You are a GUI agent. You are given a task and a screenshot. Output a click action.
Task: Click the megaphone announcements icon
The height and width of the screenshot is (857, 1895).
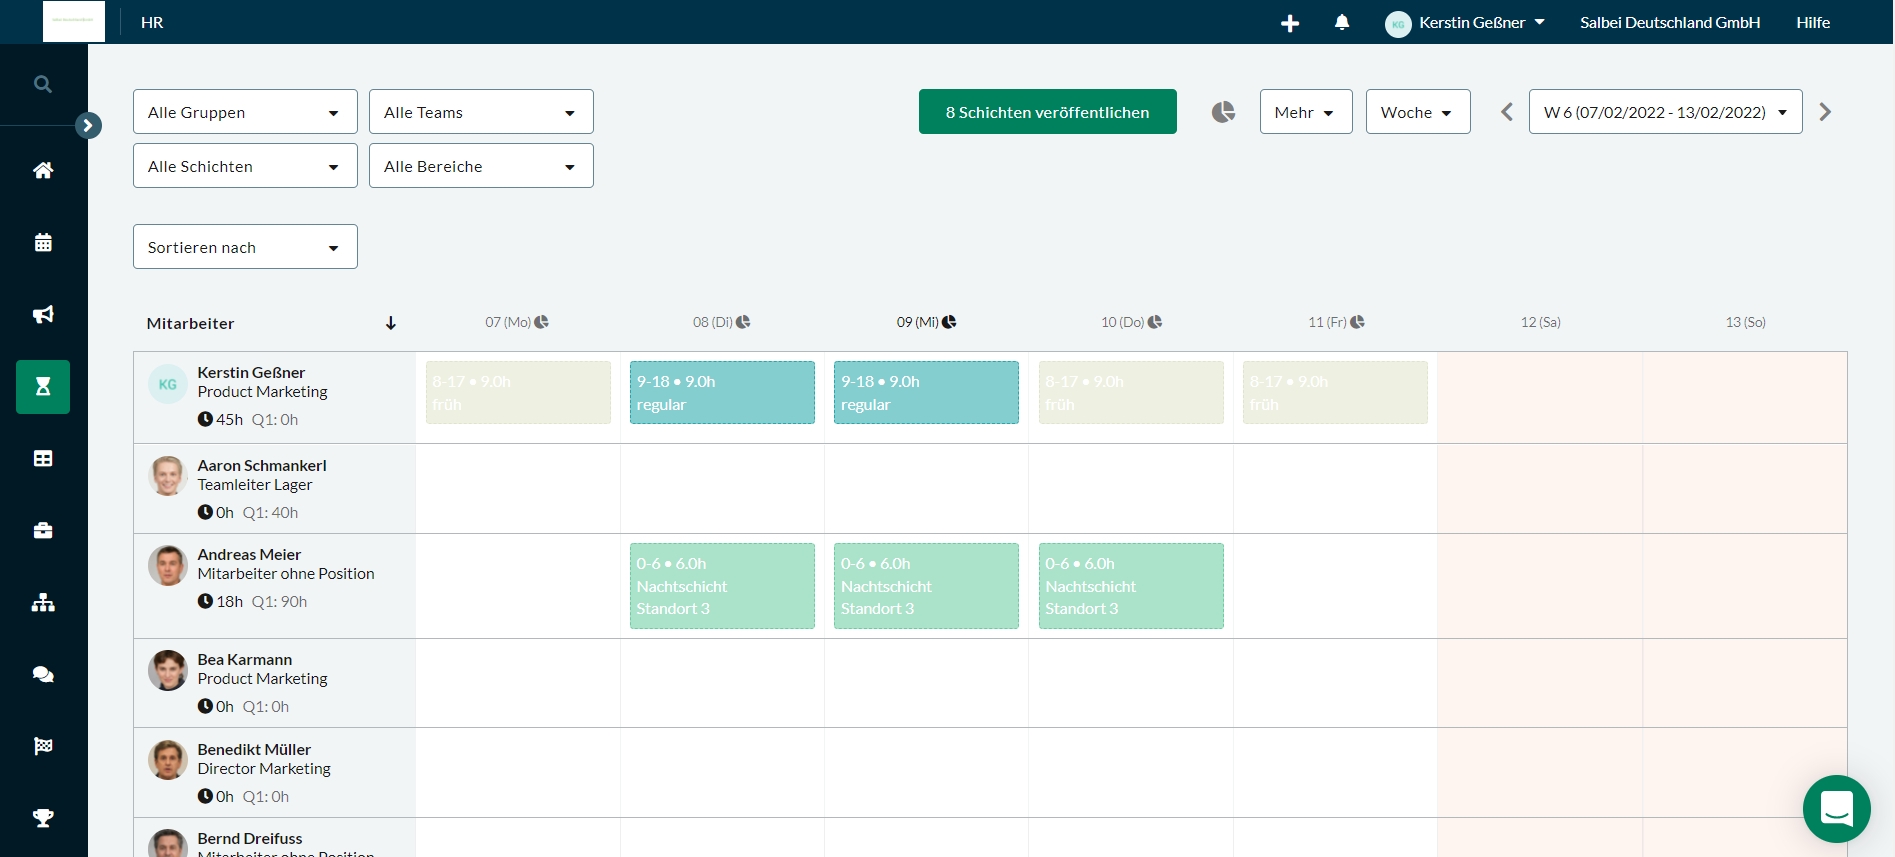(x=43, y=315)
